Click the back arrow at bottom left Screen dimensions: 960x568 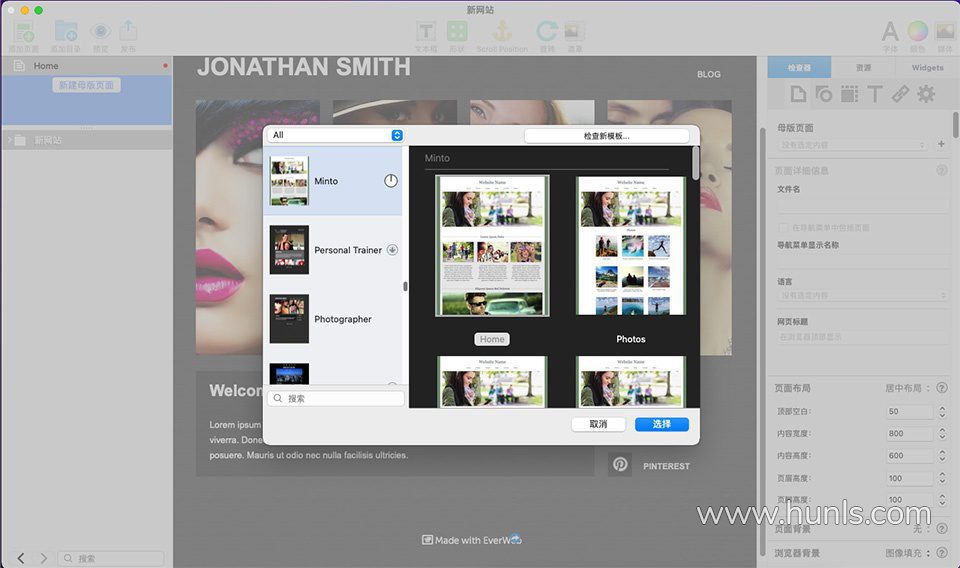point(21,558)
